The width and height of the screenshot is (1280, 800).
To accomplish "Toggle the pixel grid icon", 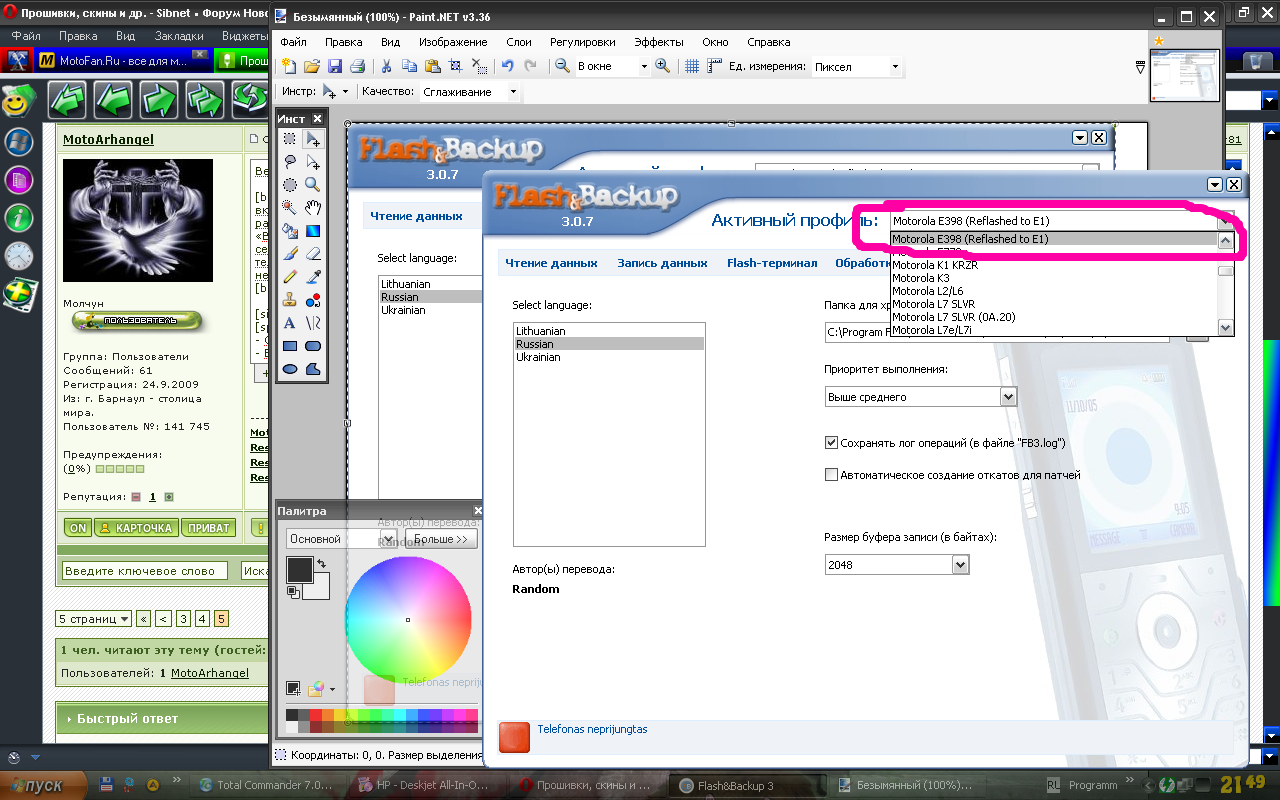I will coord(692,66).
